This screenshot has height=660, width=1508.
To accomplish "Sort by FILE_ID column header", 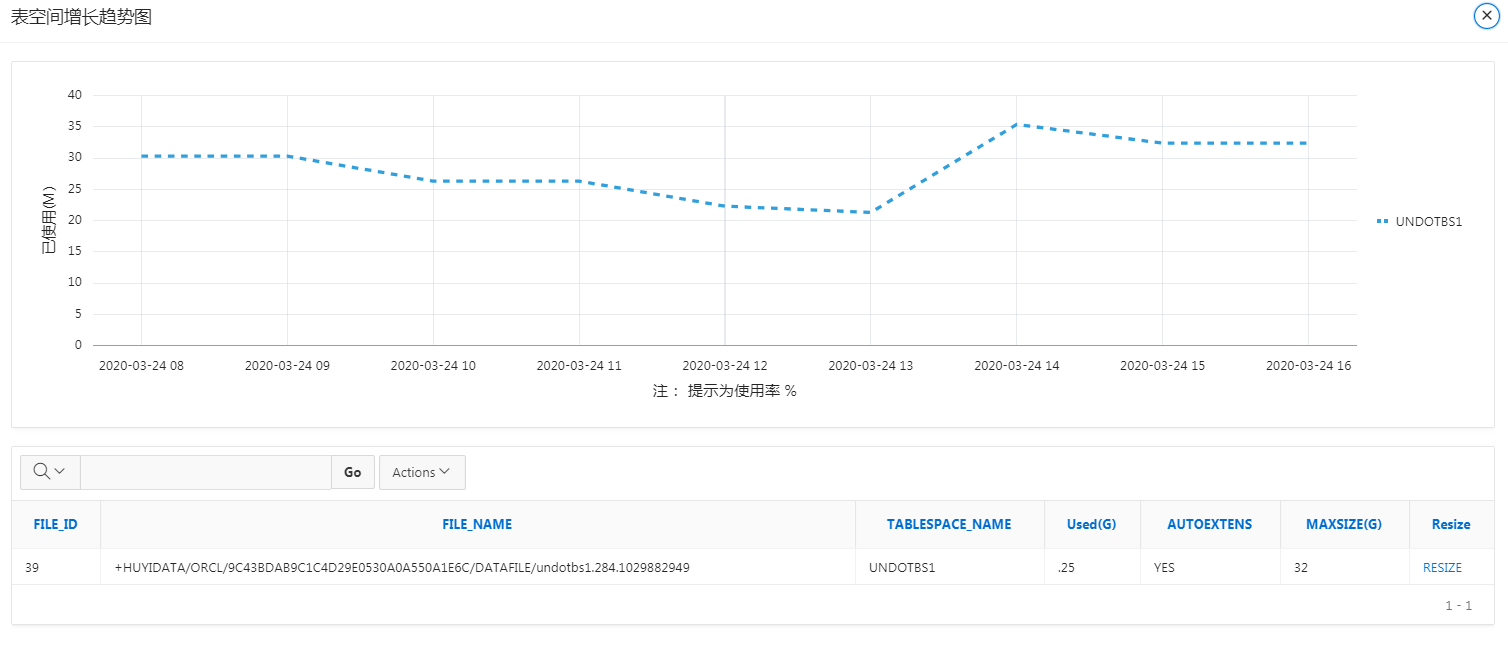I will 56,524.
